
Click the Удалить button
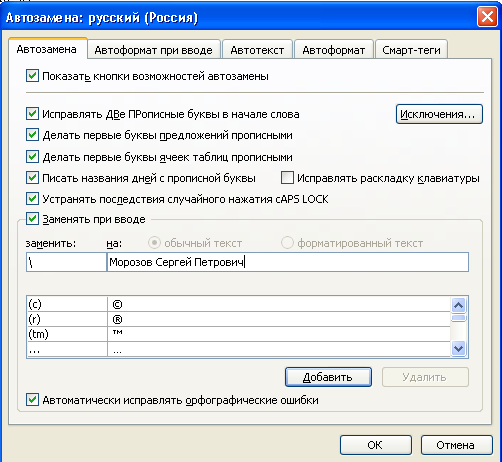point(425,377)
